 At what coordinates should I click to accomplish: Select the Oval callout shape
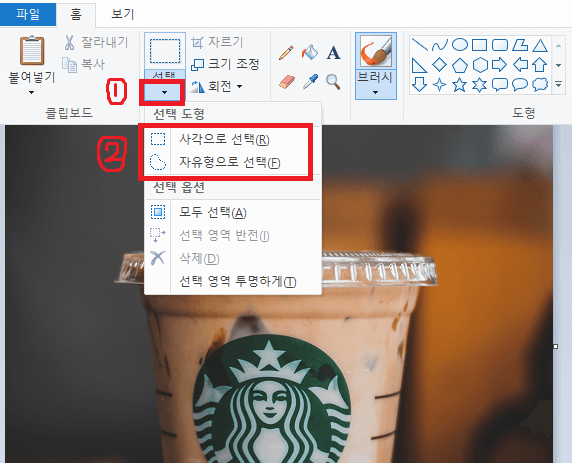520,85
